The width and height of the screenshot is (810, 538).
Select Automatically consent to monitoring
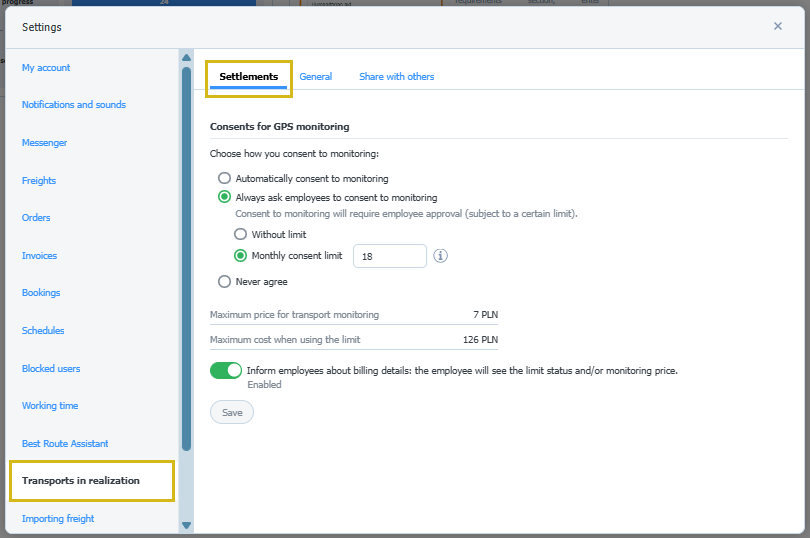pyautogui.click(x=225, y=178)
